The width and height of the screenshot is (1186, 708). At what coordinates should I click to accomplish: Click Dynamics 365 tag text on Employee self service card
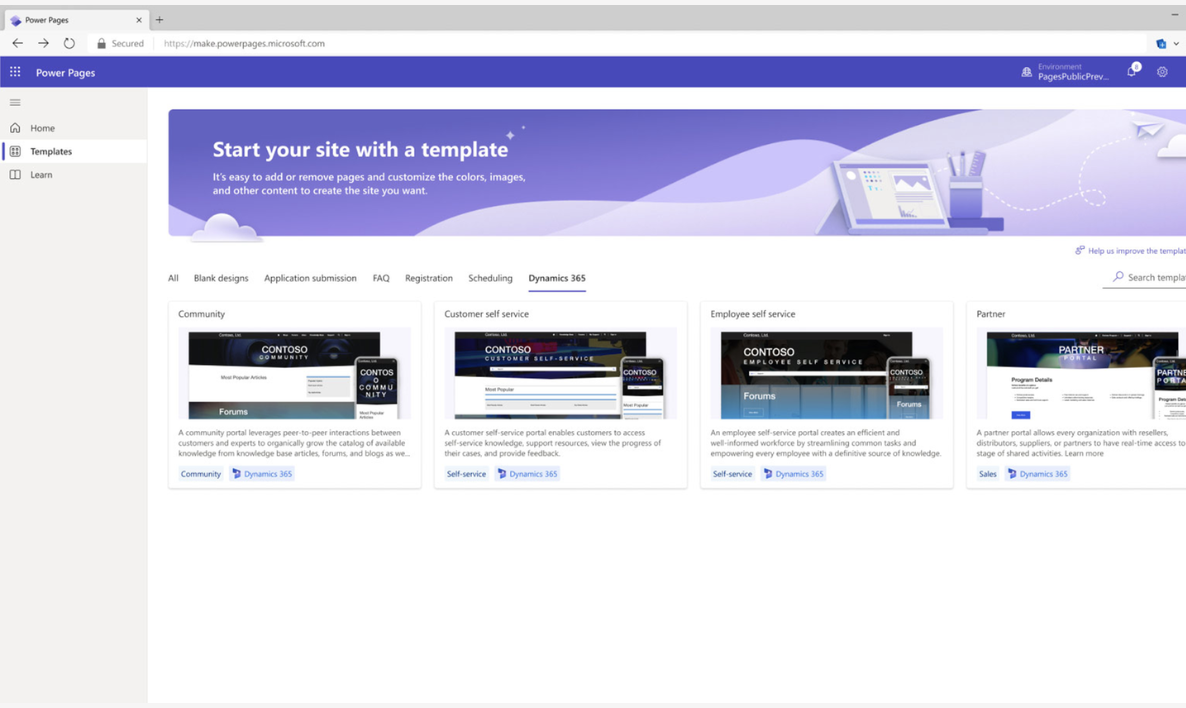tap(799, 474)
